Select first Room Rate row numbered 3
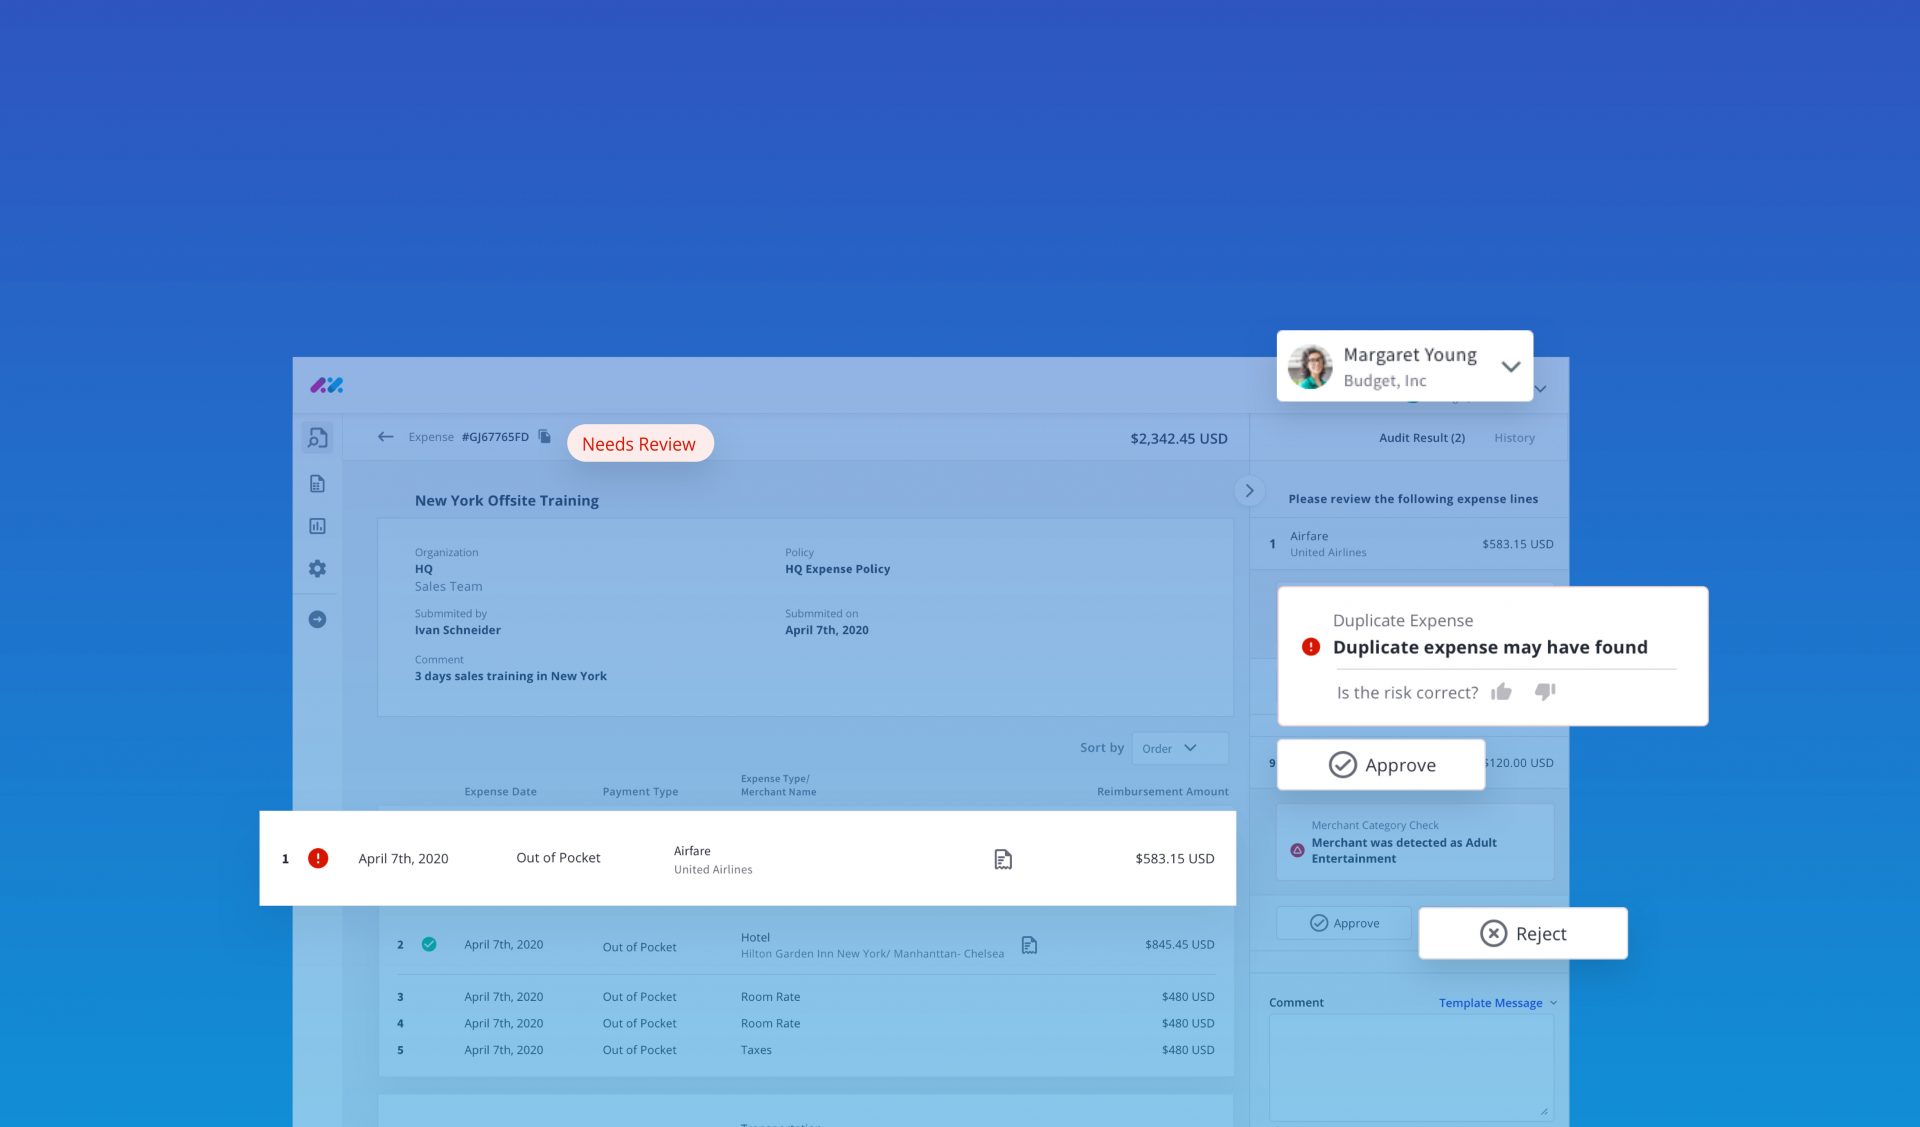This screenshot has width=1920, height=1127. 805,997
